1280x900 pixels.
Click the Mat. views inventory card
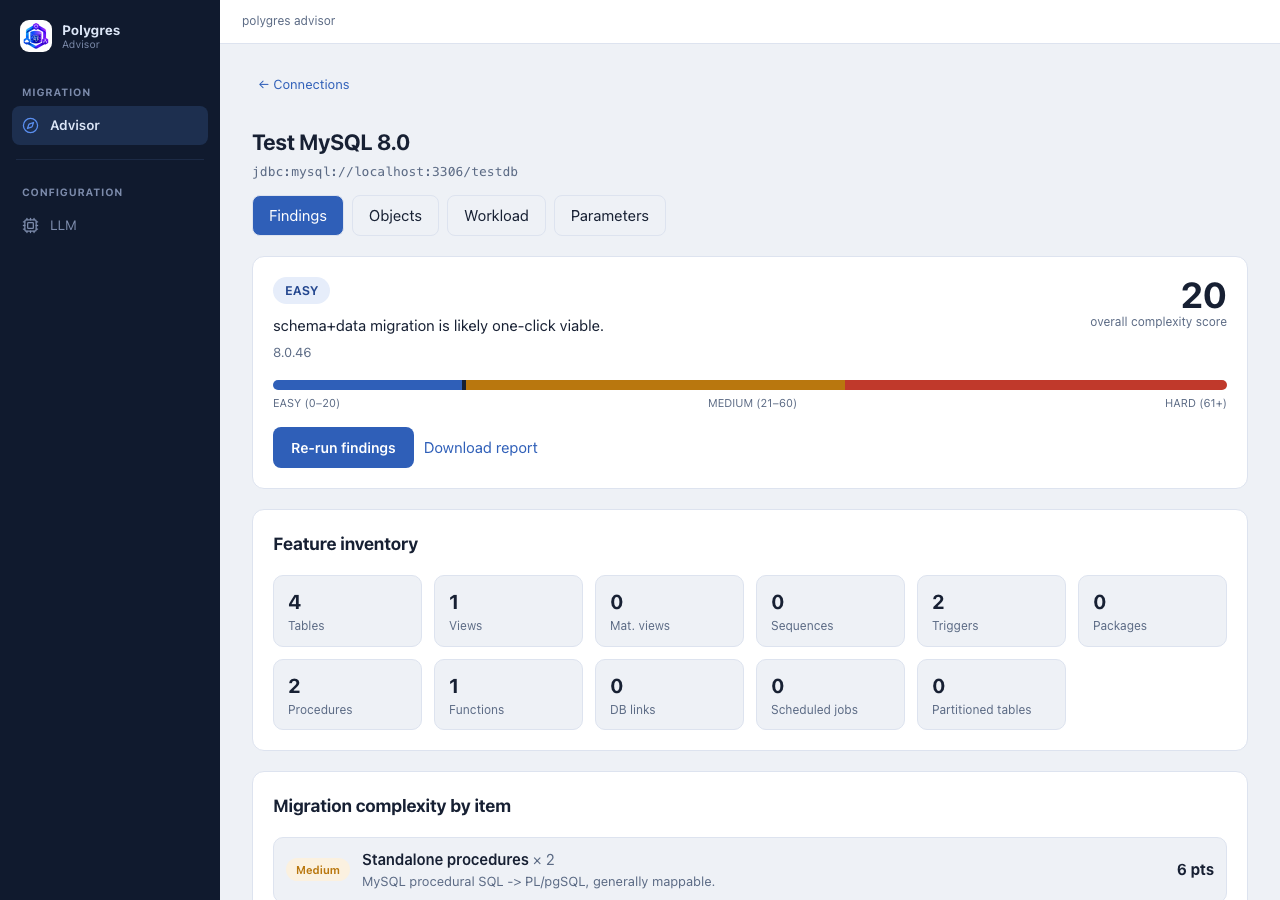tap(669, 611)
